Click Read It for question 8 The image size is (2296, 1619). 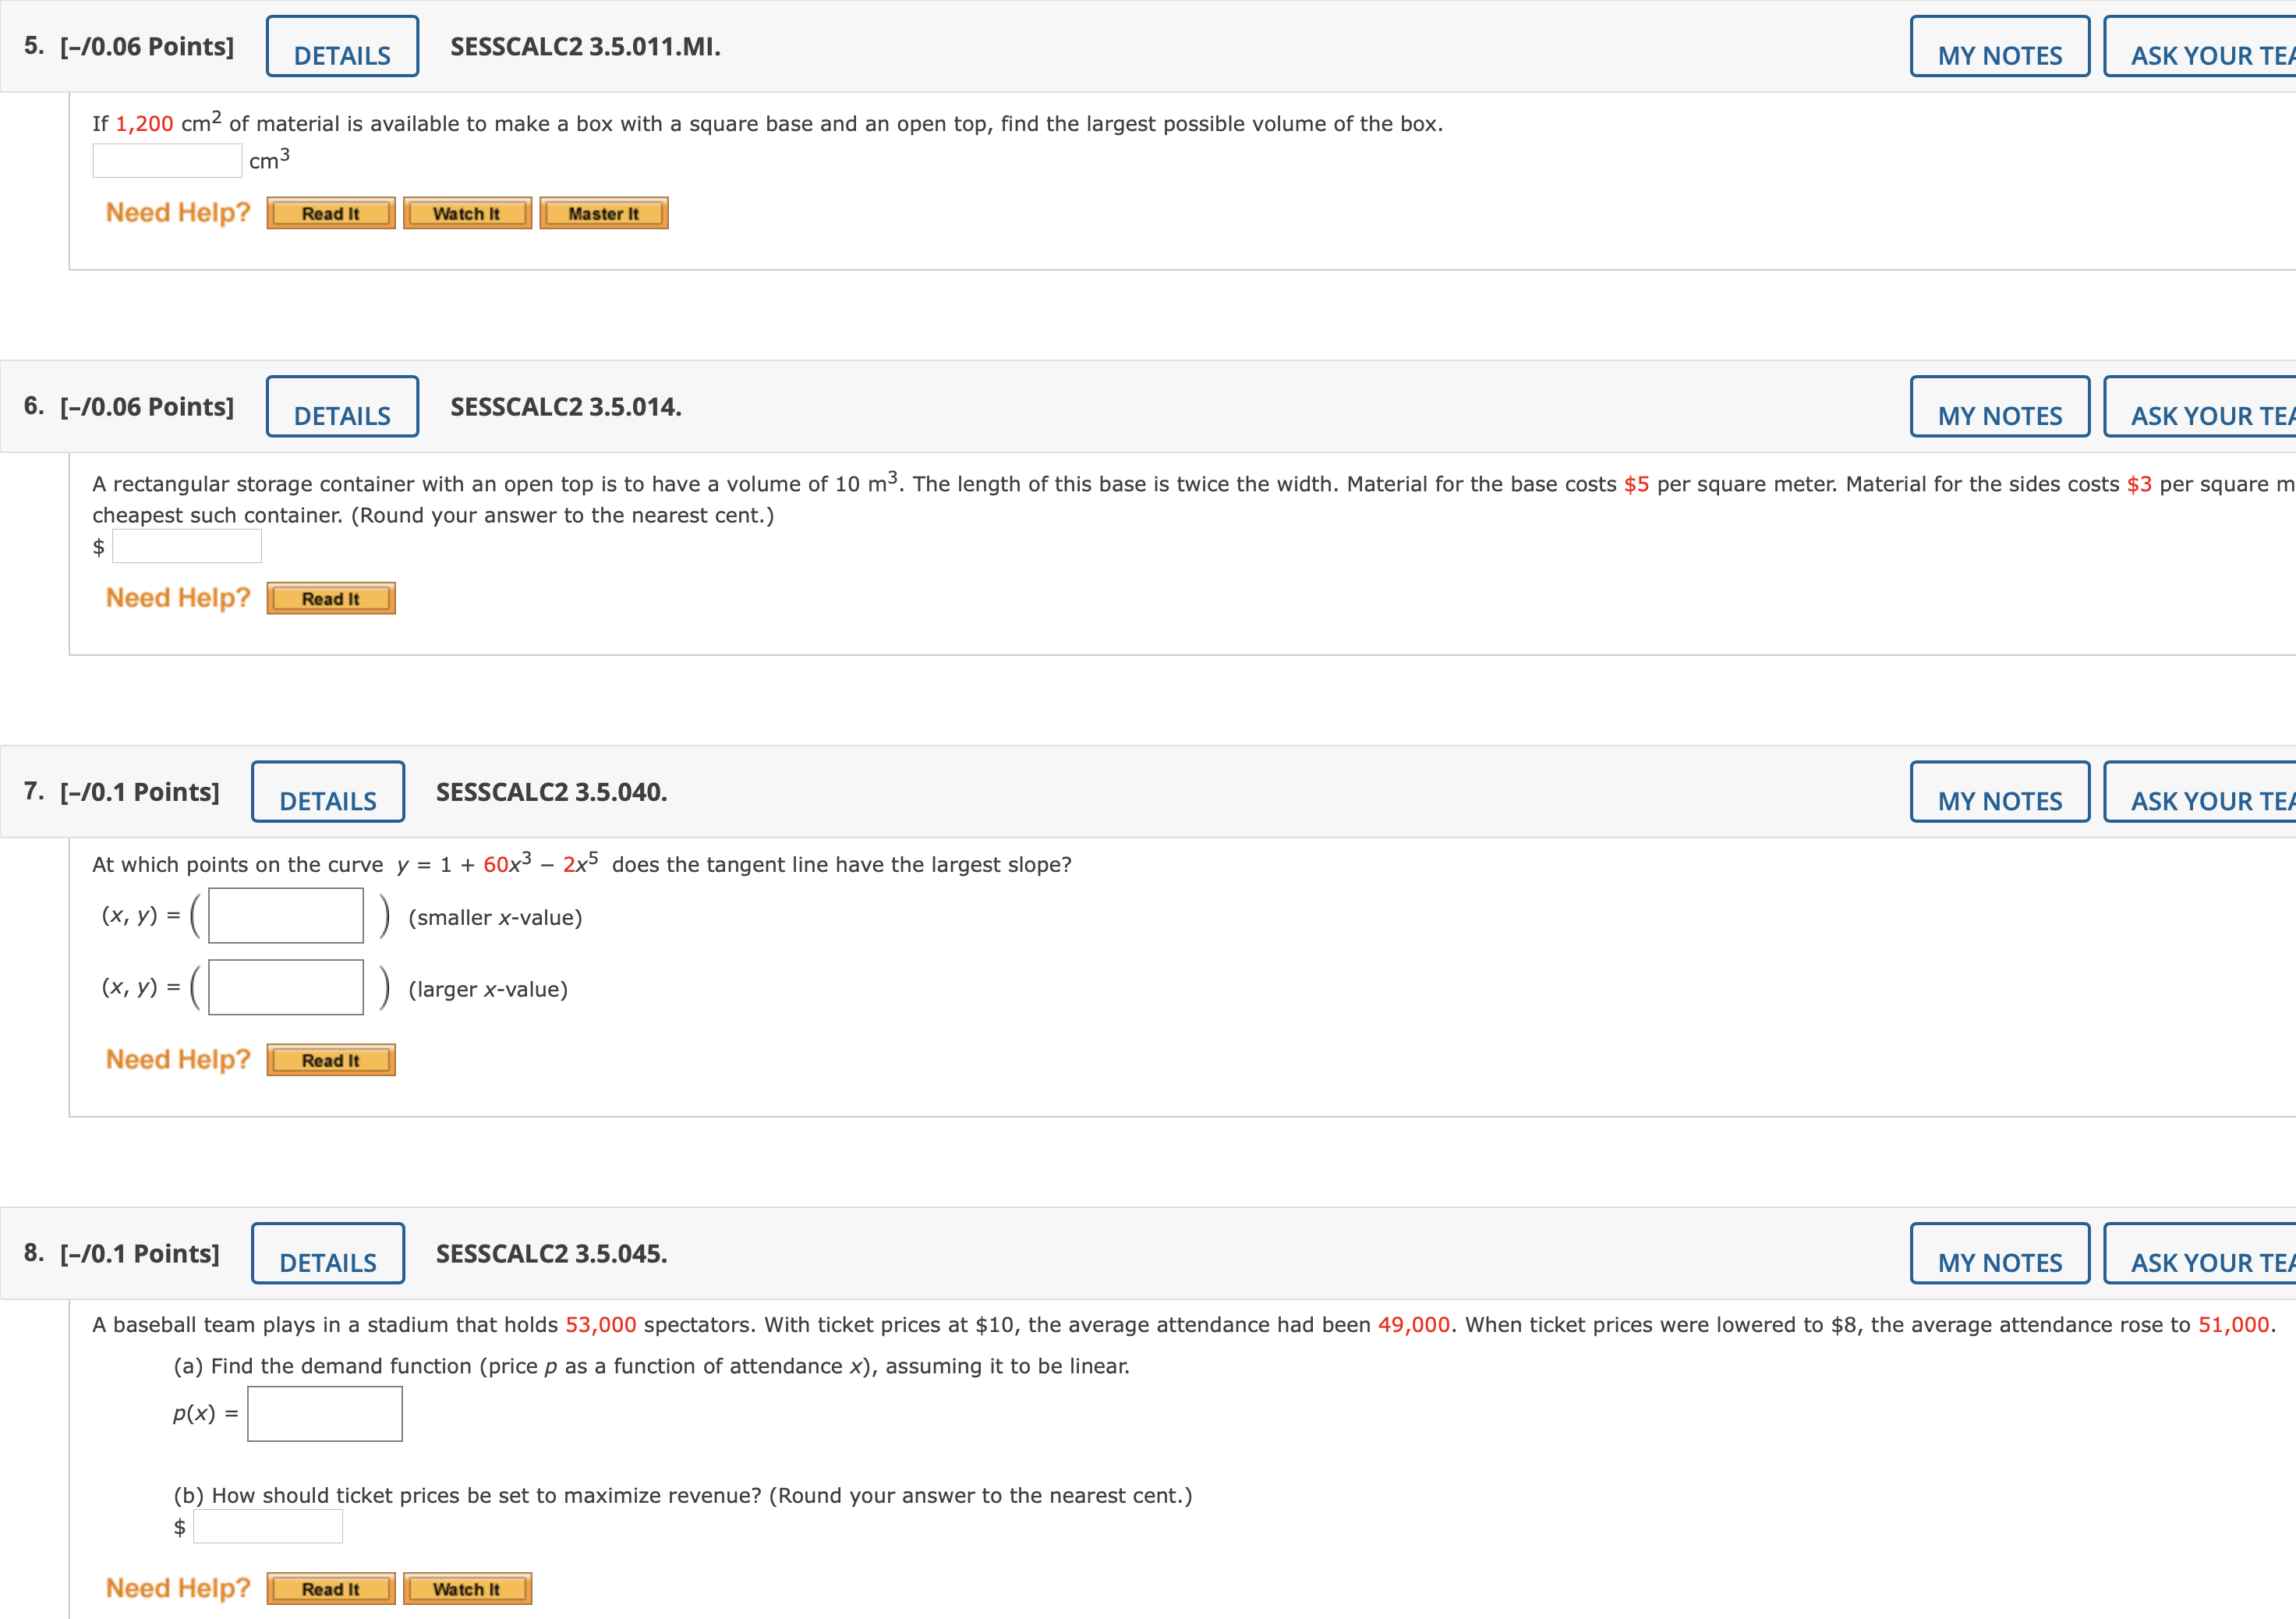point(331,1588)
